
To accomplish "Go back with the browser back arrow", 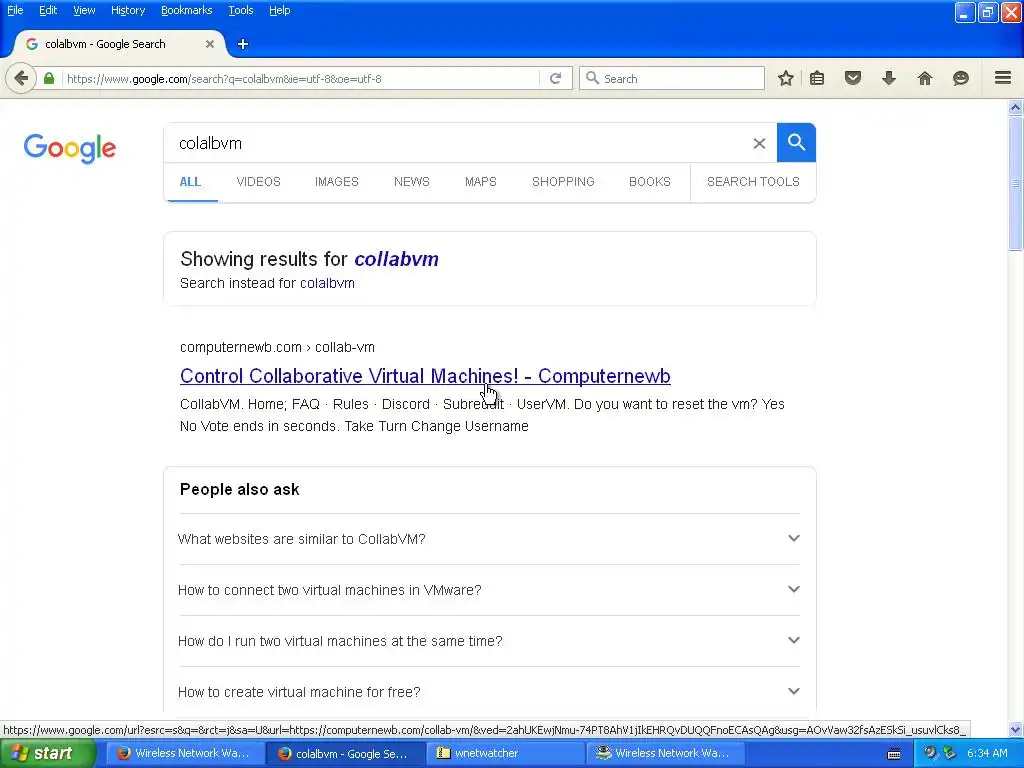I will click(x=21, y=78).
